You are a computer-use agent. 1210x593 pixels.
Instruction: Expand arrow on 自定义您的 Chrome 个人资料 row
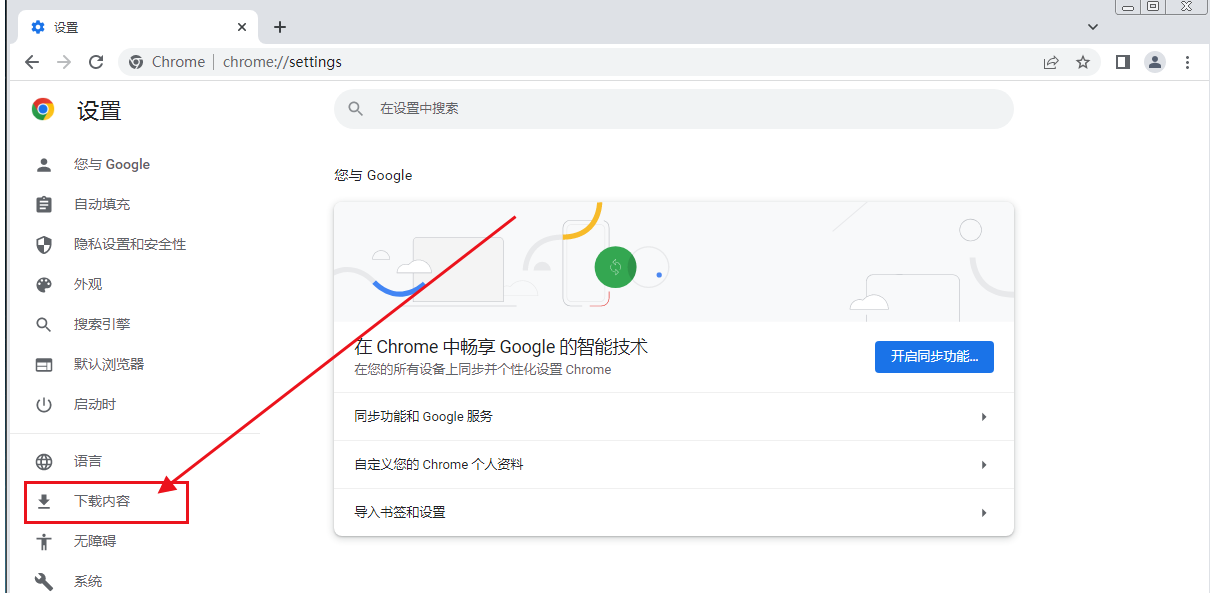click(984, 464)
